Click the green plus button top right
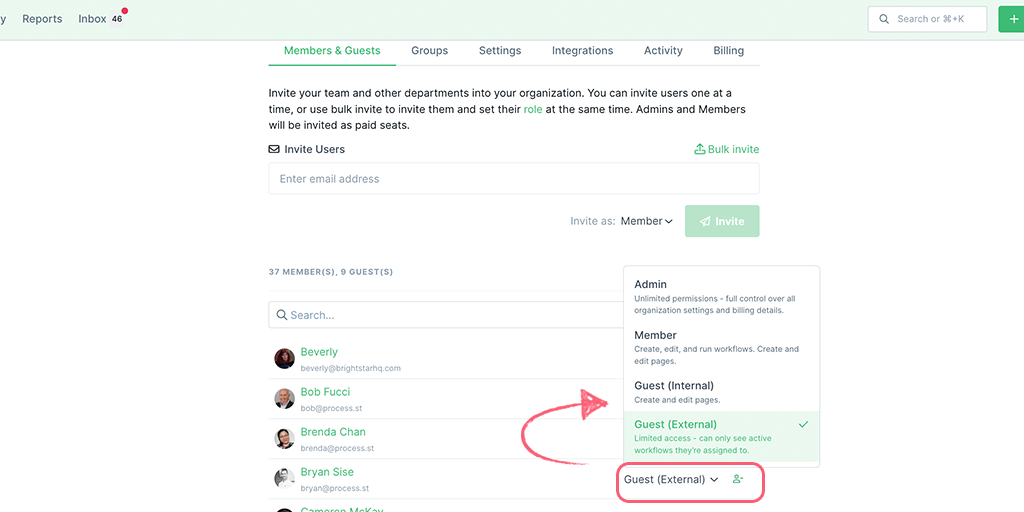 pyautogui.click(x=1012, y=19)
